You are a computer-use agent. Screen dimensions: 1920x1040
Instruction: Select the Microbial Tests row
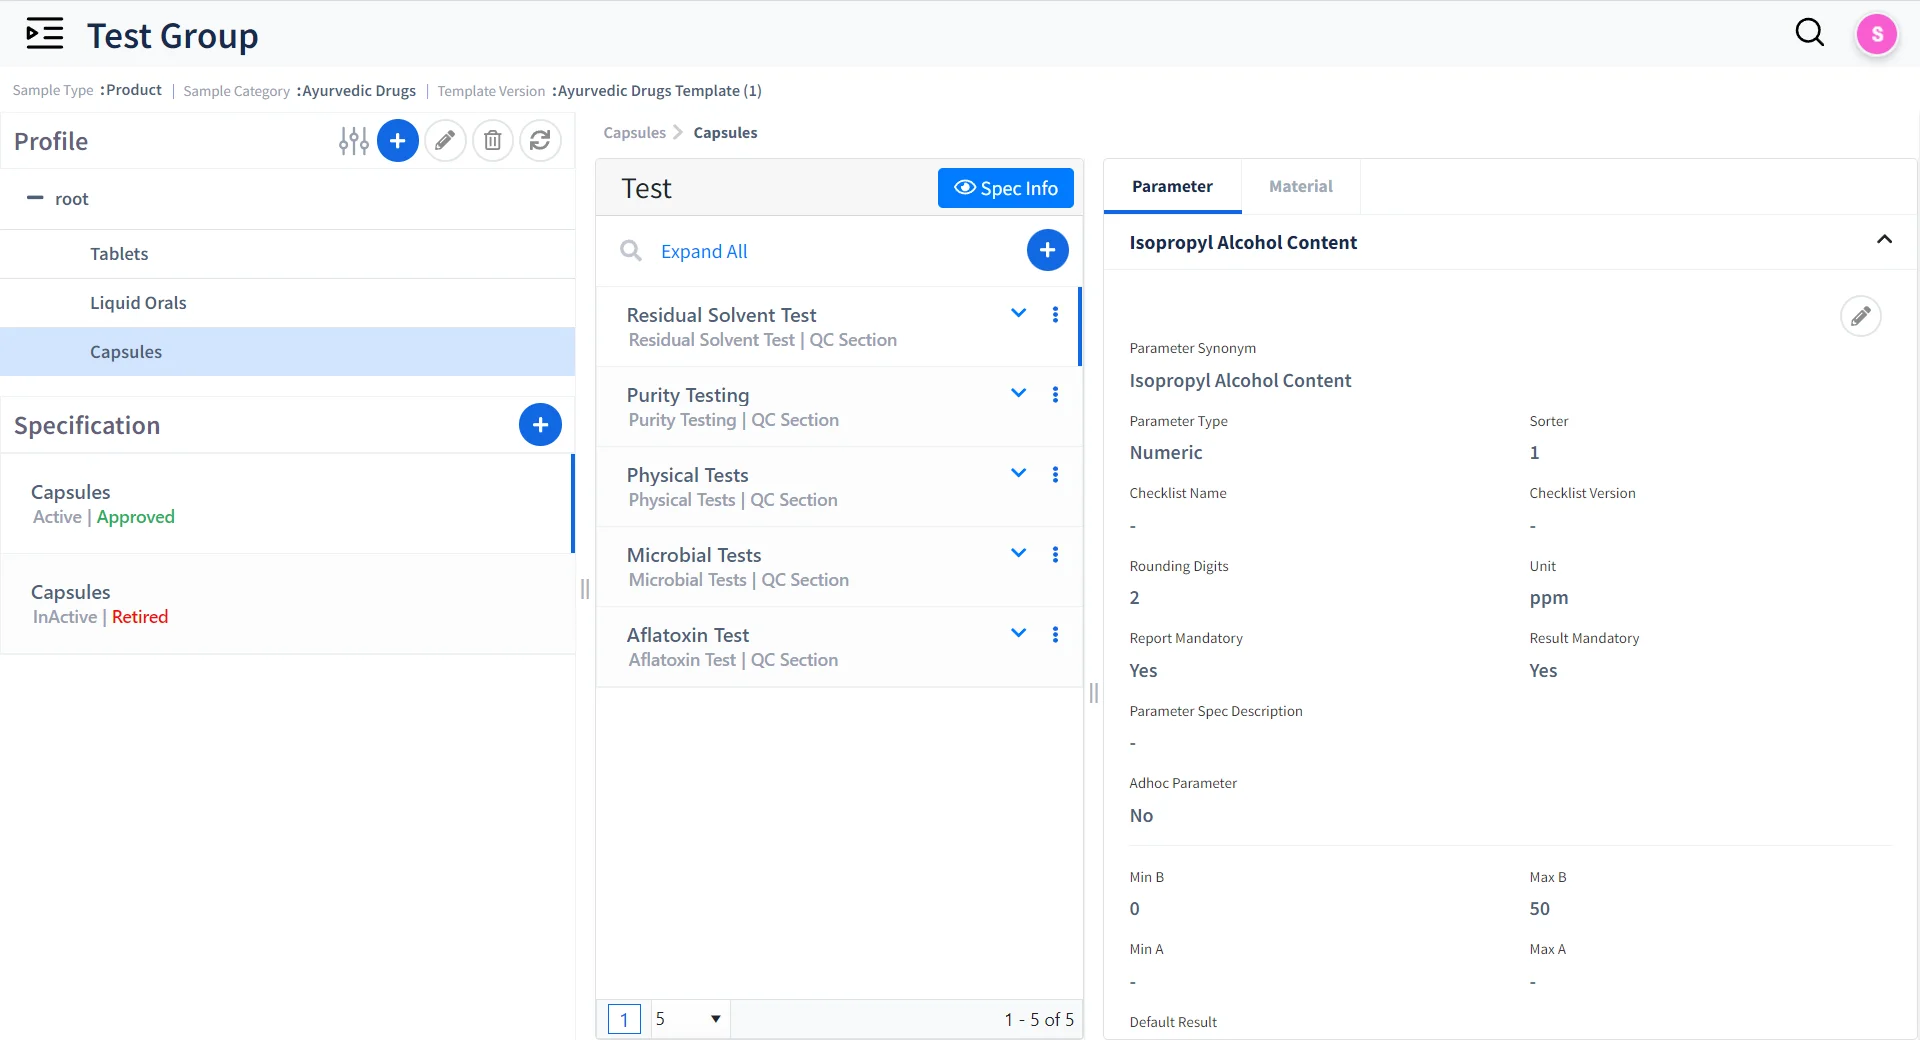(838, 567)
